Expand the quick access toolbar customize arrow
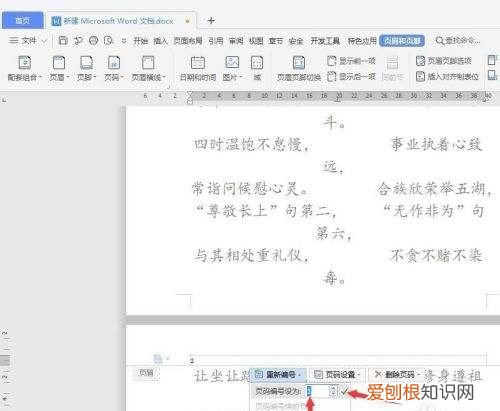 (x=124, y=41)
